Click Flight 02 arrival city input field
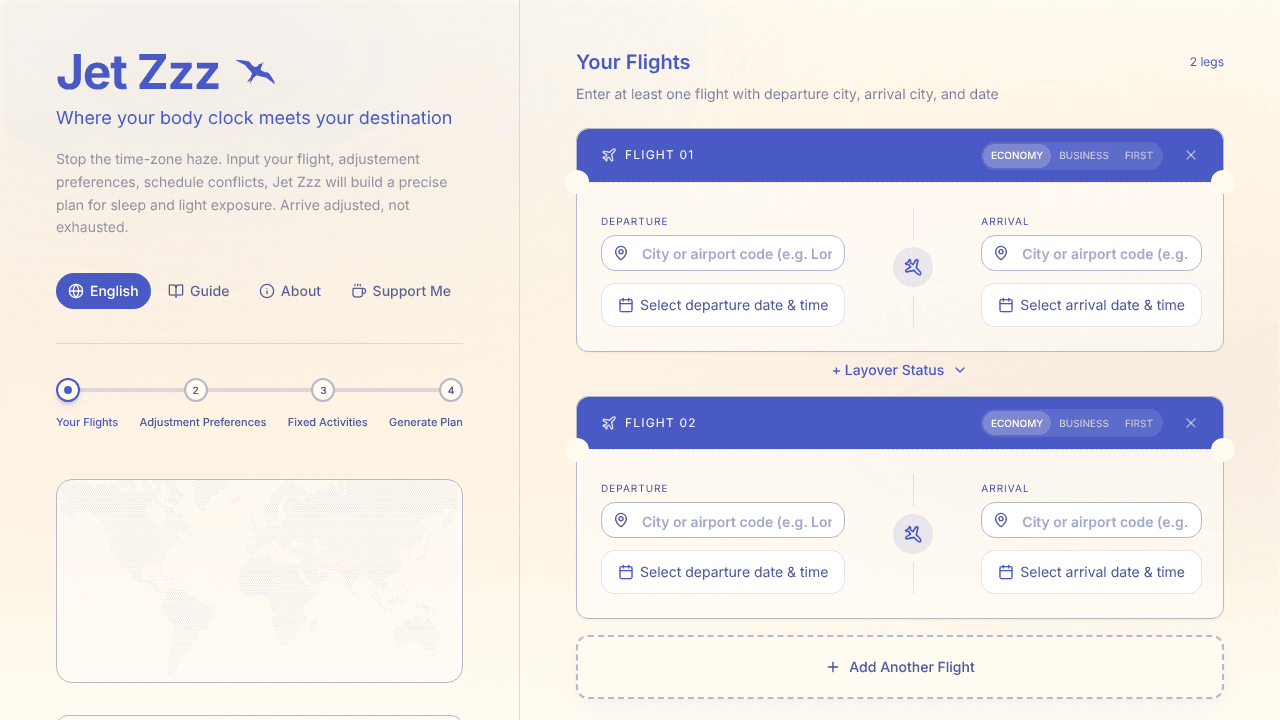 click(1091, 521)
